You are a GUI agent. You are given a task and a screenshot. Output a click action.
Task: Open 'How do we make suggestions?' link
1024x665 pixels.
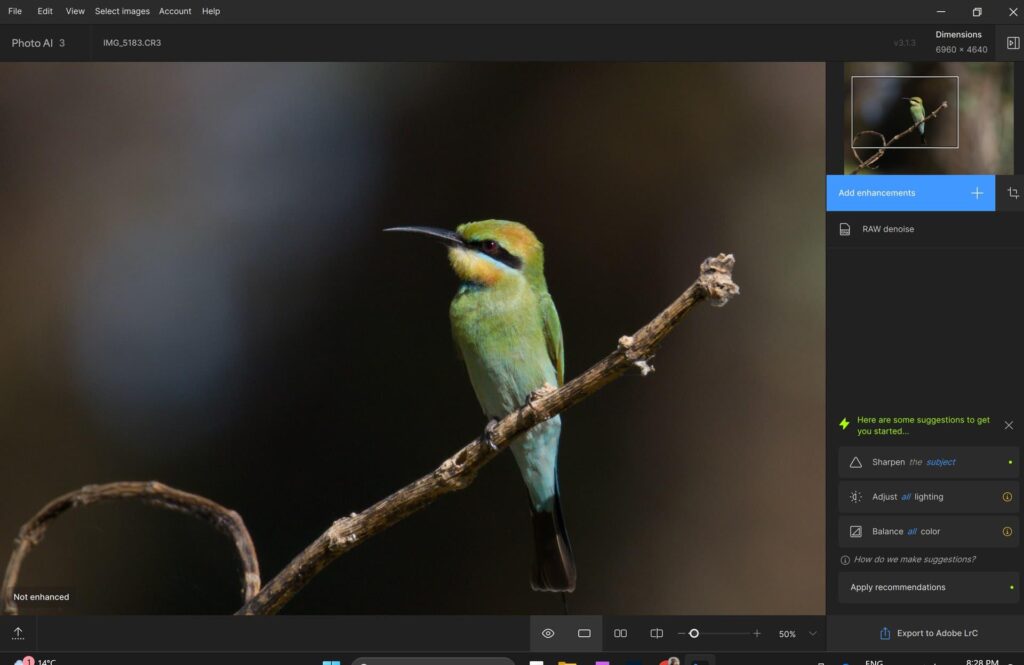point(914,560)
